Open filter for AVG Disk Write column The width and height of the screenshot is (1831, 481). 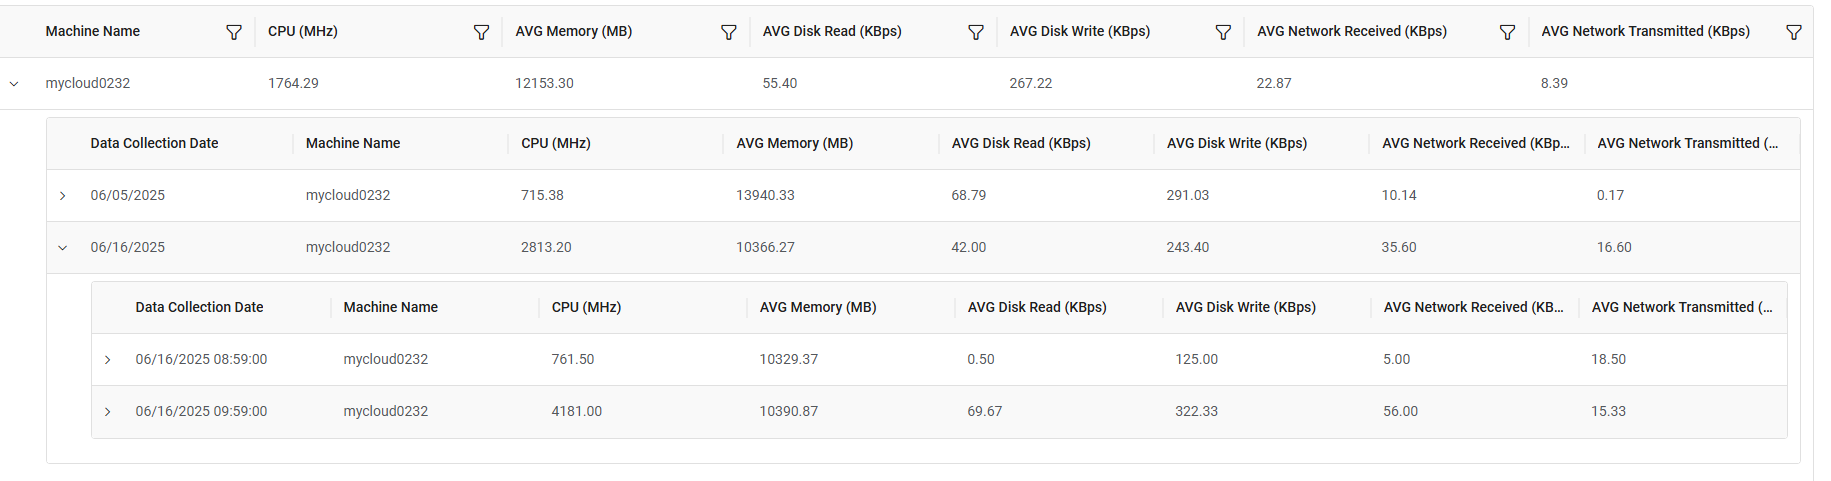(x=1223, y=32)
